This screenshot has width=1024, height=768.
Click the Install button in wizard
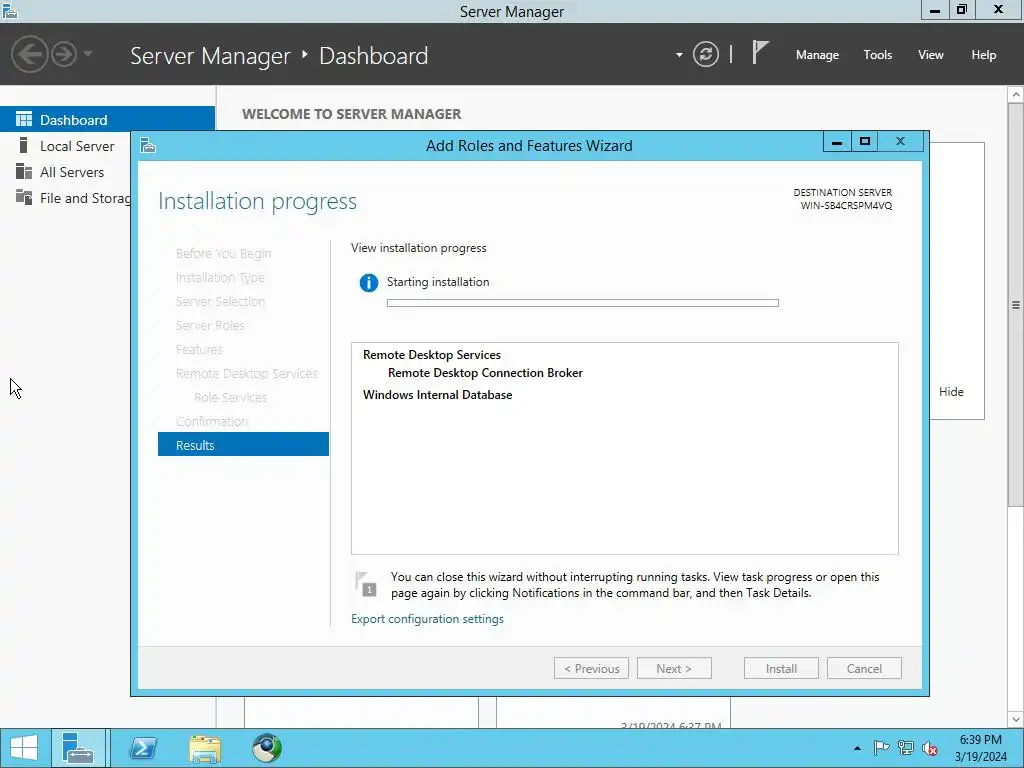pyautogui.click(x=781, y=669)
